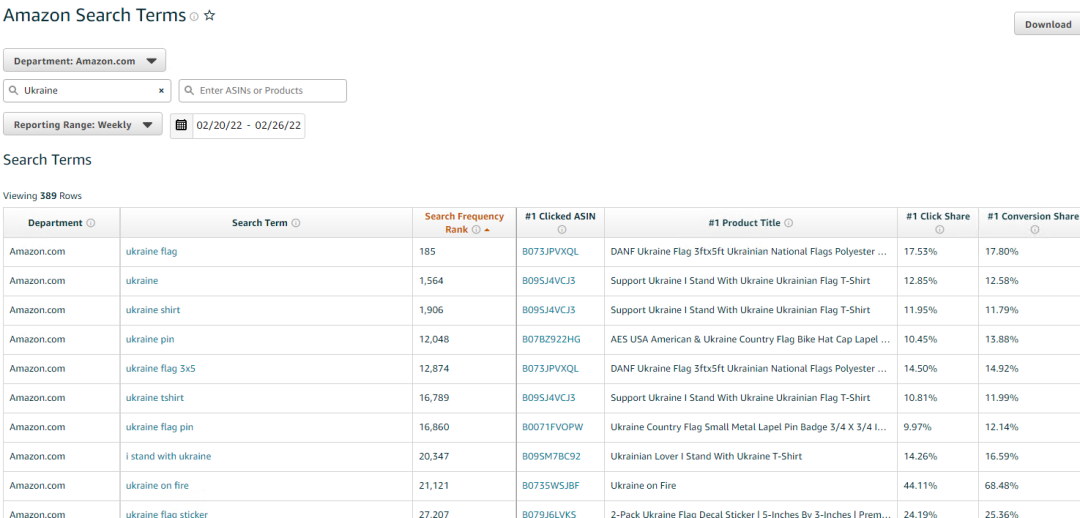This screenshot has width=1080, height=518.
Task: Click the Search Term column header
Action: click(267, 223)
